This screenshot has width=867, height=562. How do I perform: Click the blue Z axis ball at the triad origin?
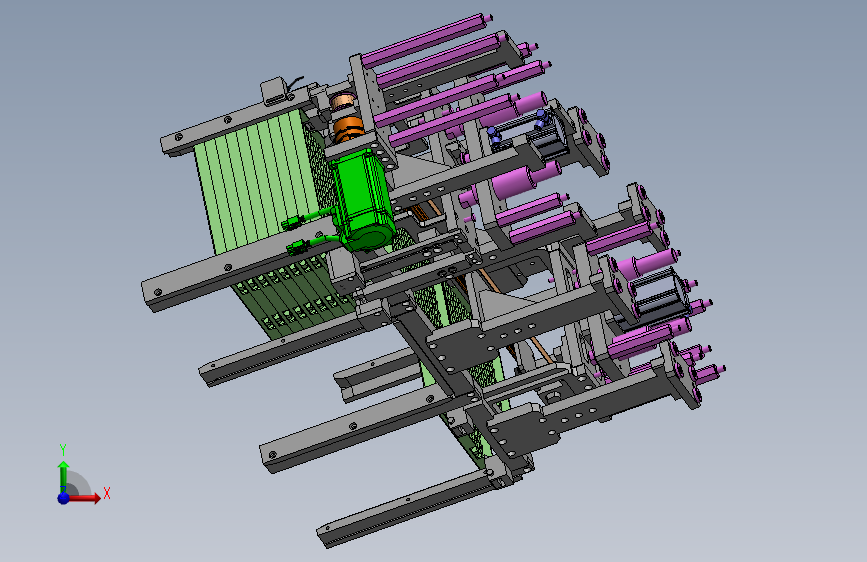pyautogui.click(x=64, y=498)
